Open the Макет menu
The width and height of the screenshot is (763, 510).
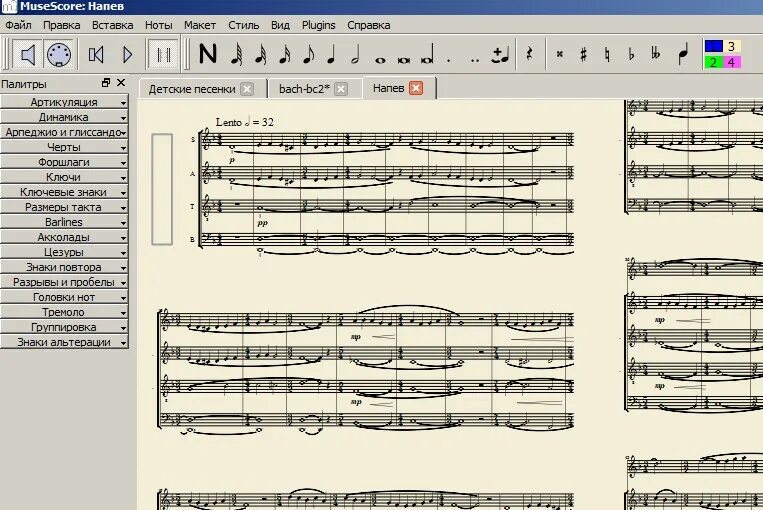200,25
